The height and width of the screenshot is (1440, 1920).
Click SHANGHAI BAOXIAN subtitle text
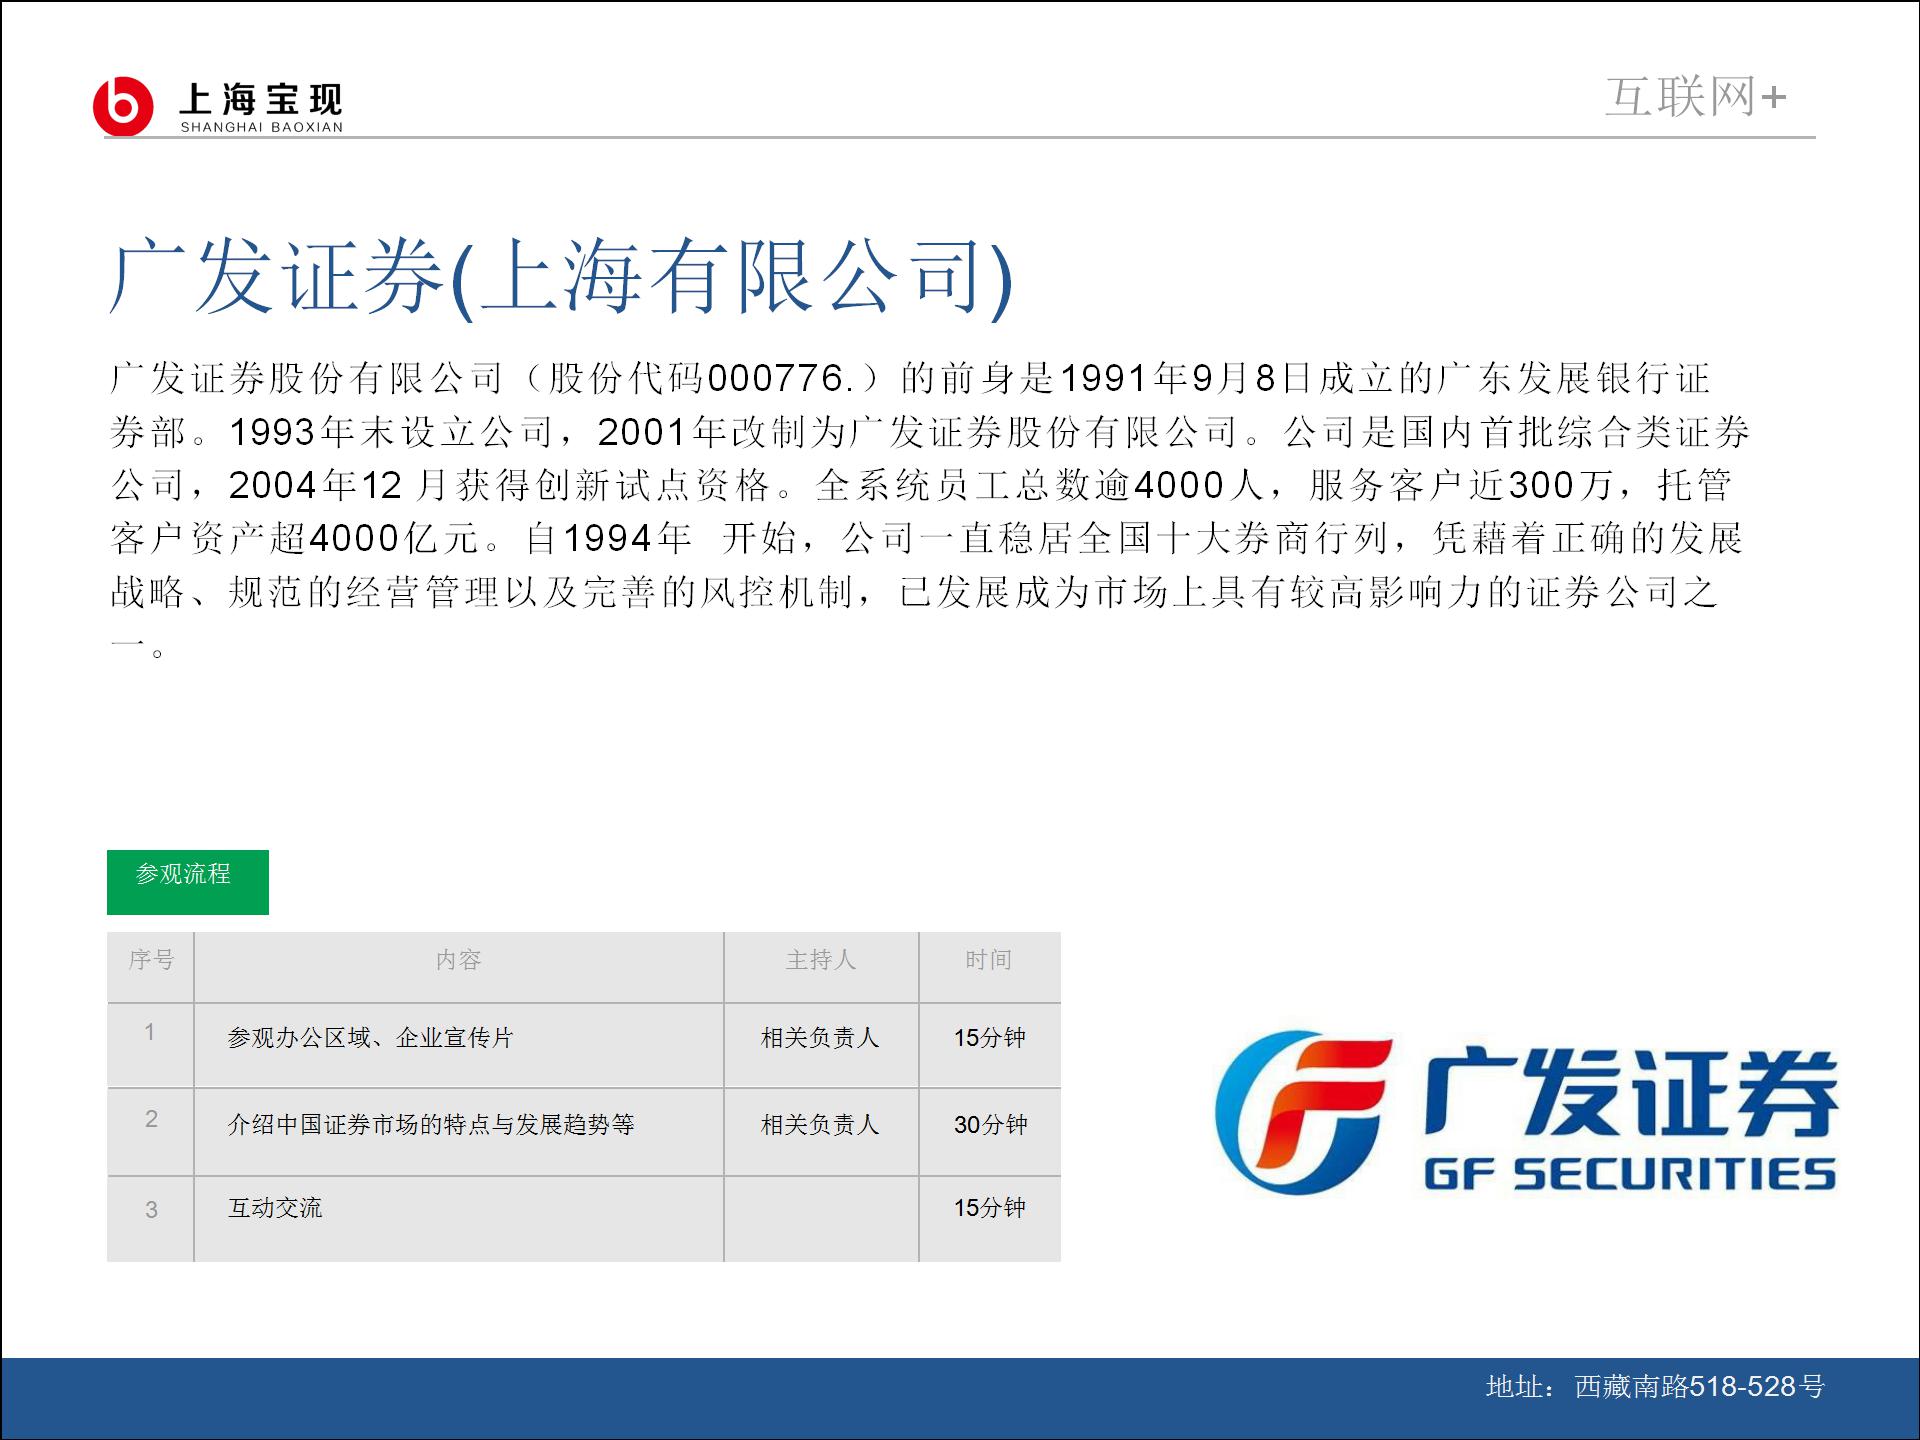(x=261, y=127)
